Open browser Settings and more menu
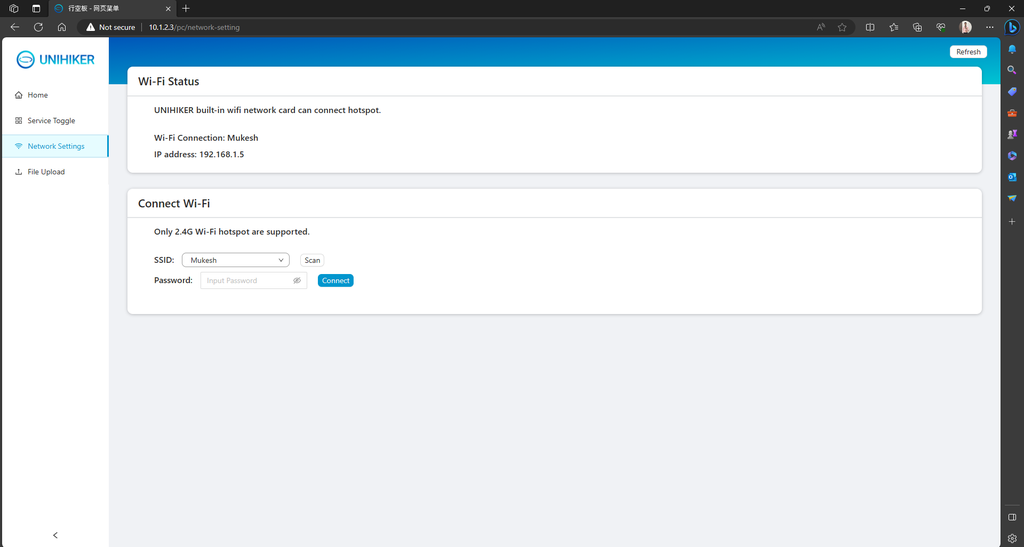The height and width of the screenshot is (547, 1024). tap(990, 27)
